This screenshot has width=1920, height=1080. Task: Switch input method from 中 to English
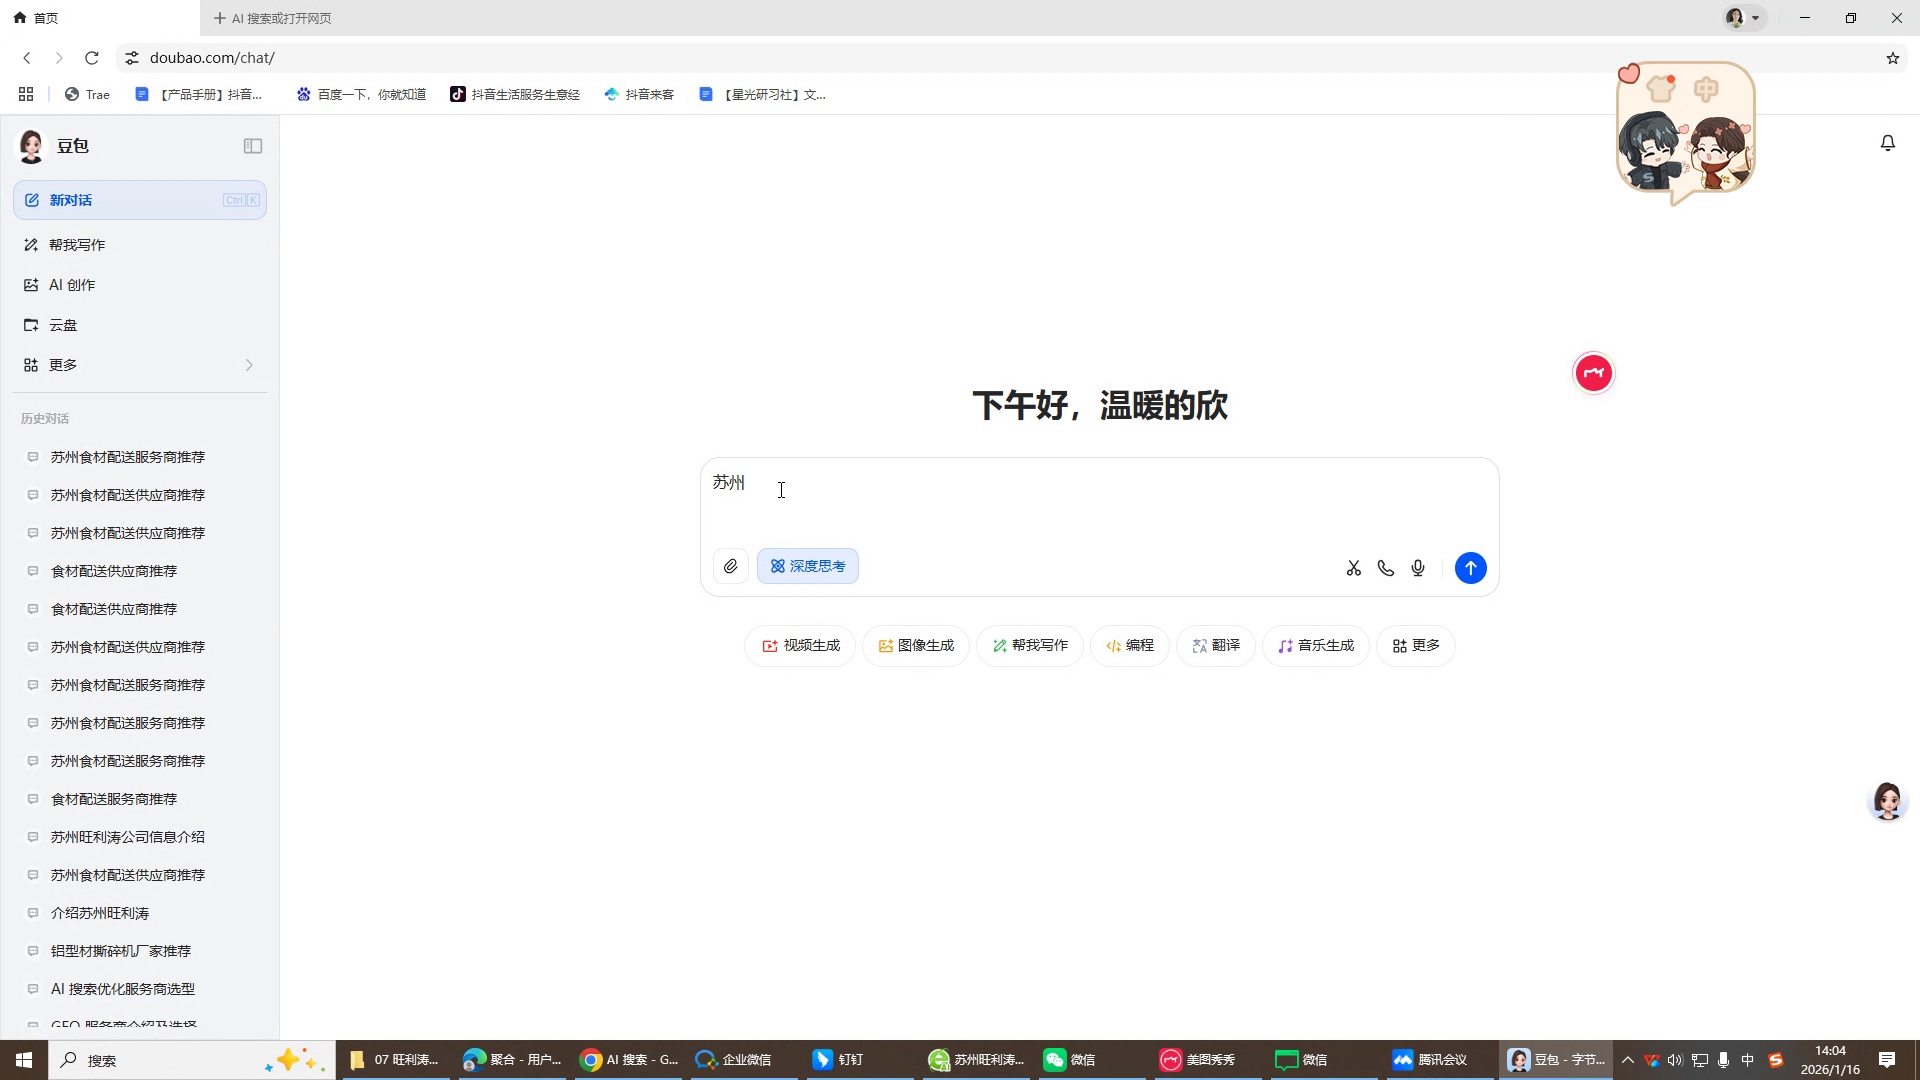tap(1748, 1060)
